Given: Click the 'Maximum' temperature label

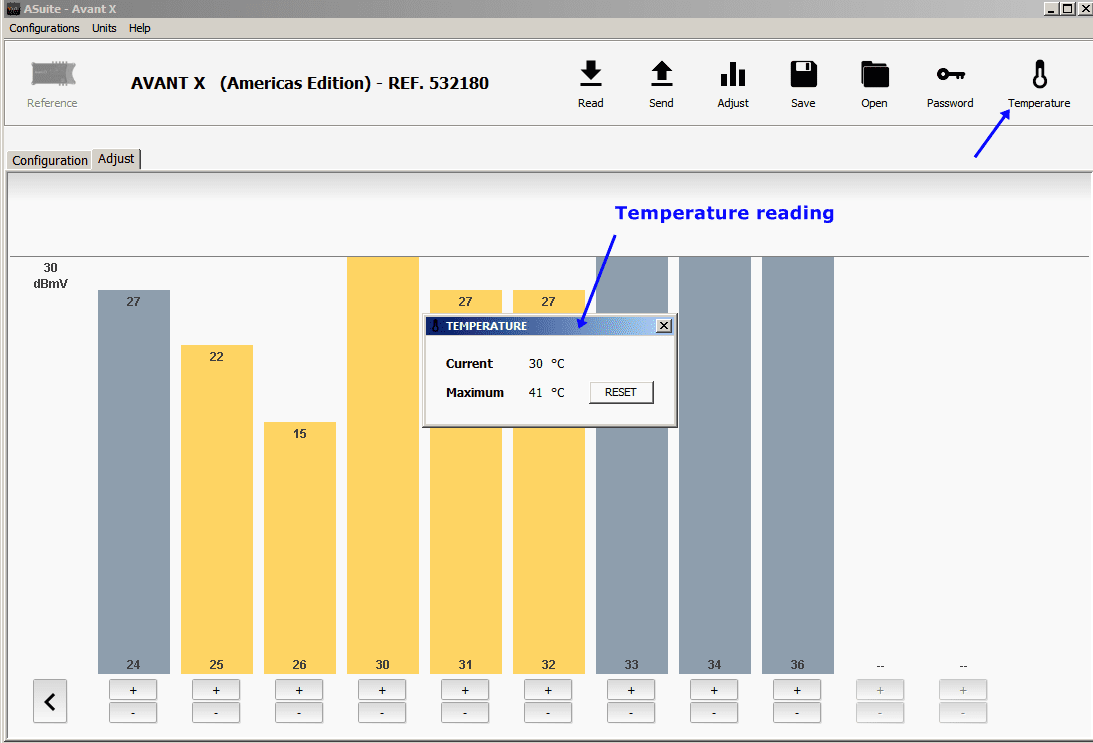Looking at the screenshot, I should (475, 392).
